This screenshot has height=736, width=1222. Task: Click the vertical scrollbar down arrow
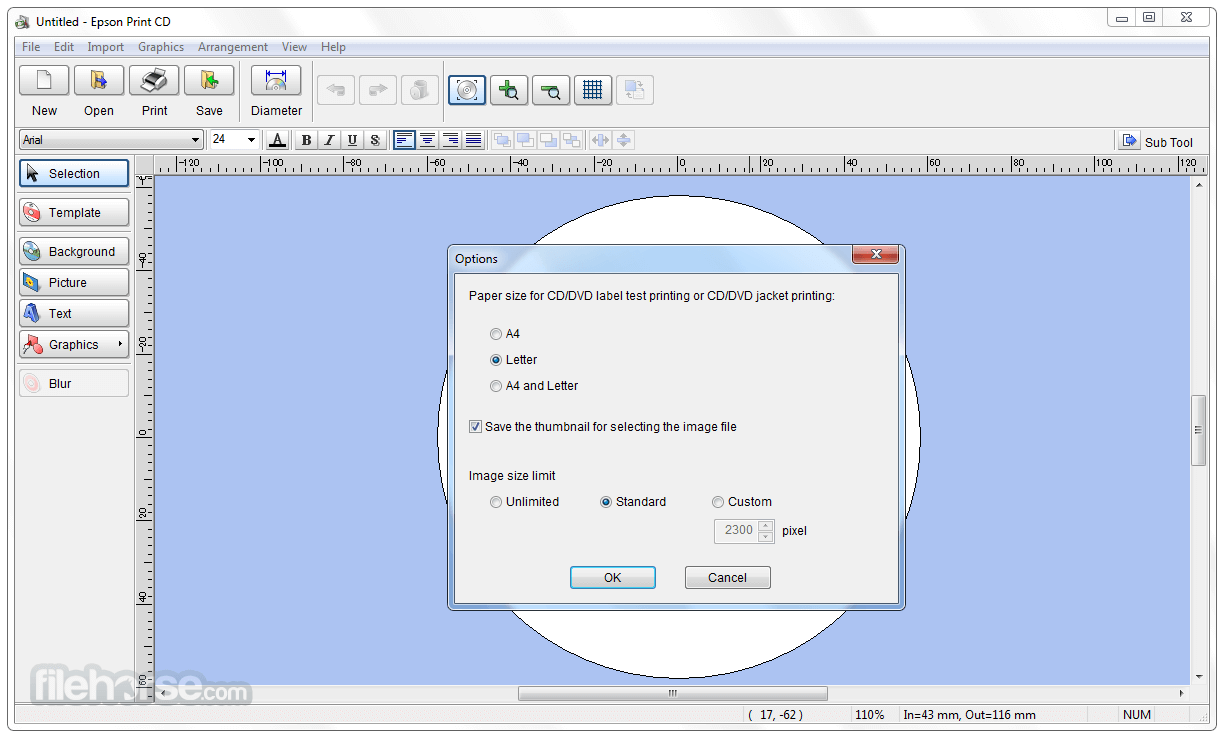click(1199, 677)
